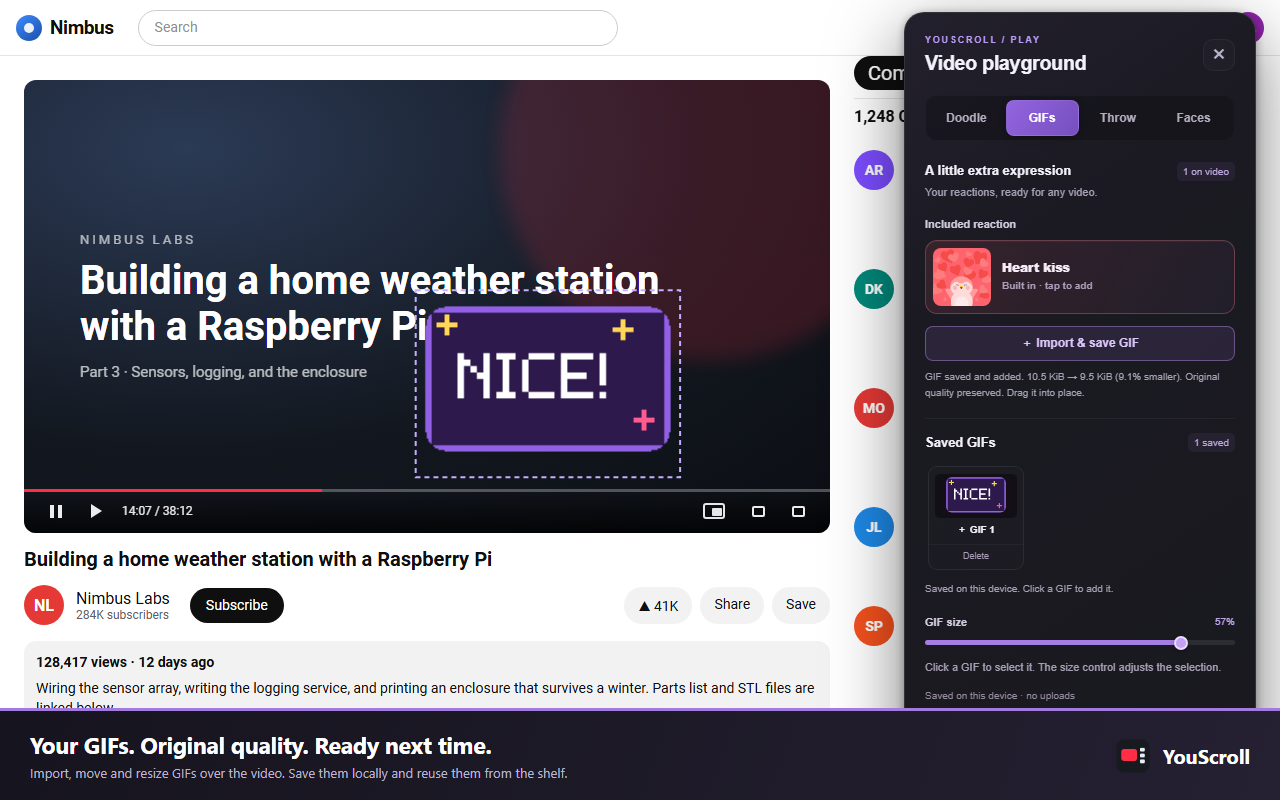Subscribe to Nimbus Labs
This screenshot has width=1280, height=800.
coord(237,605)
